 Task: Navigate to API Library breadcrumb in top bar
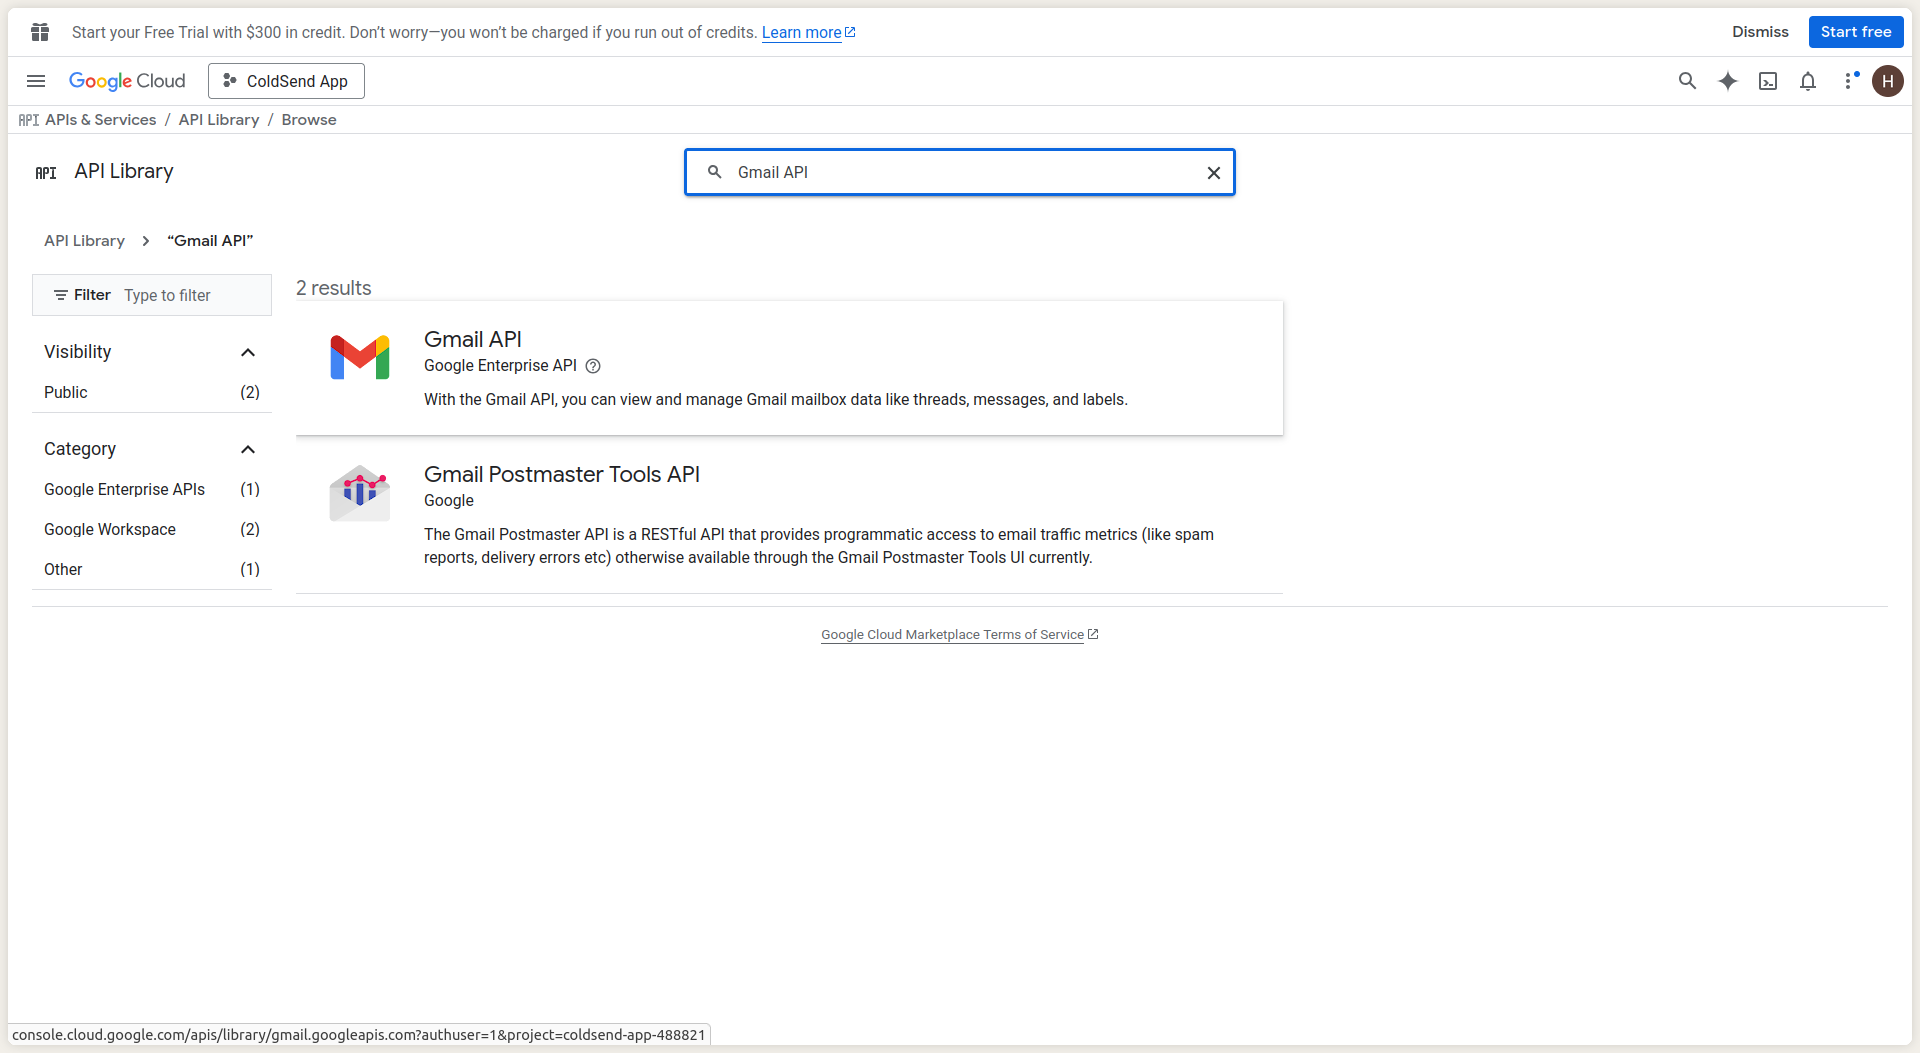click(x=218, y=120)
